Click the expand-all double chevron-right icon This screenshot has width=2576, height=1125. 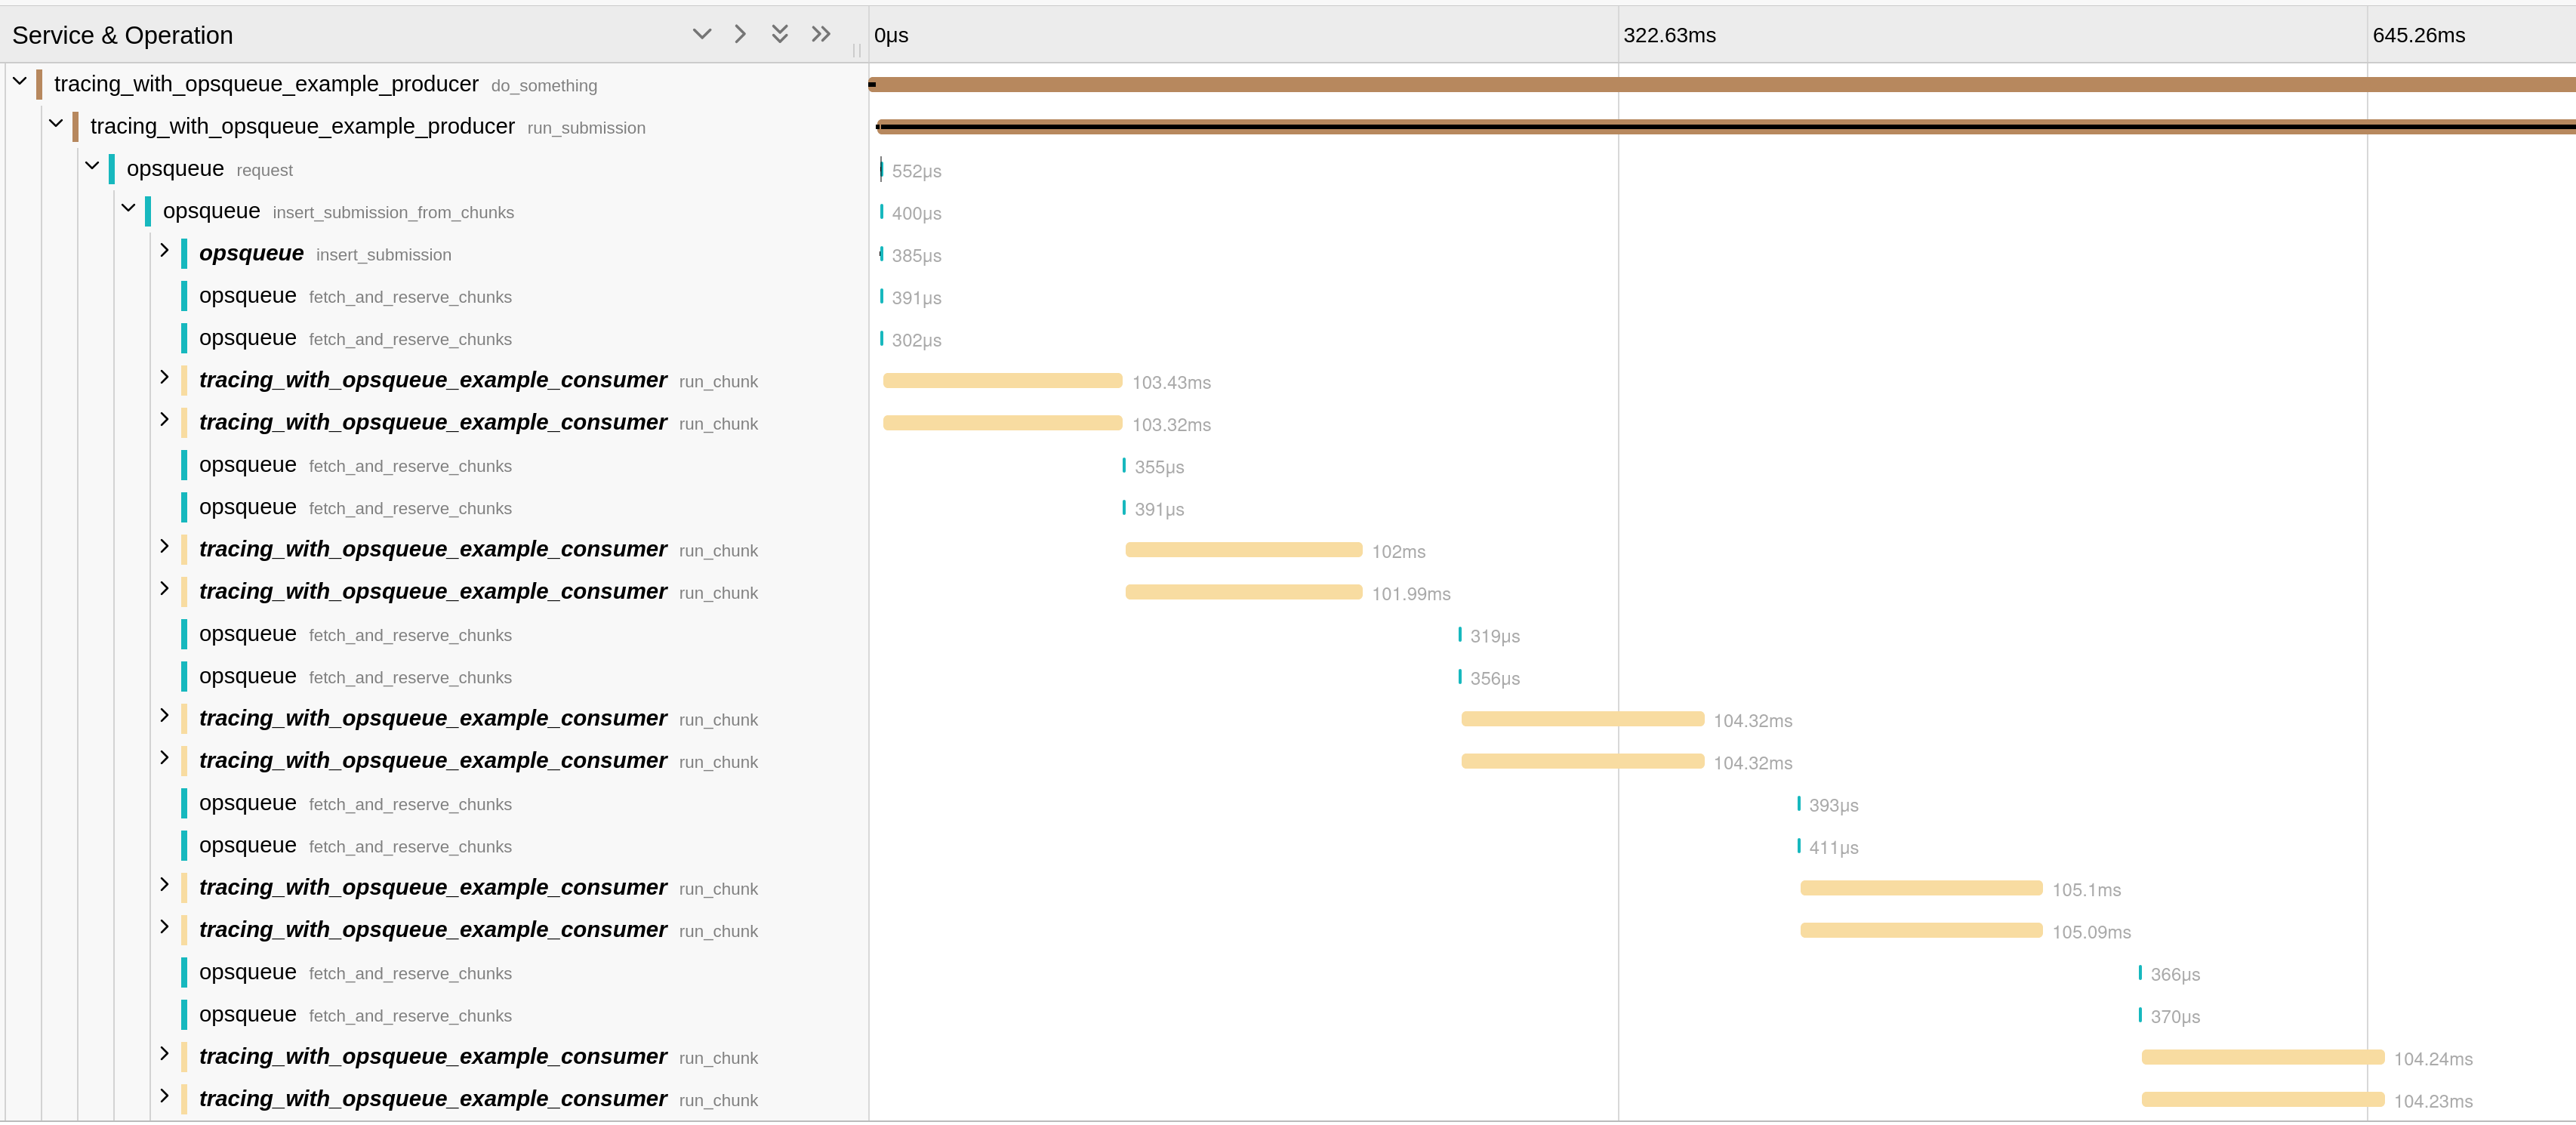821,34
